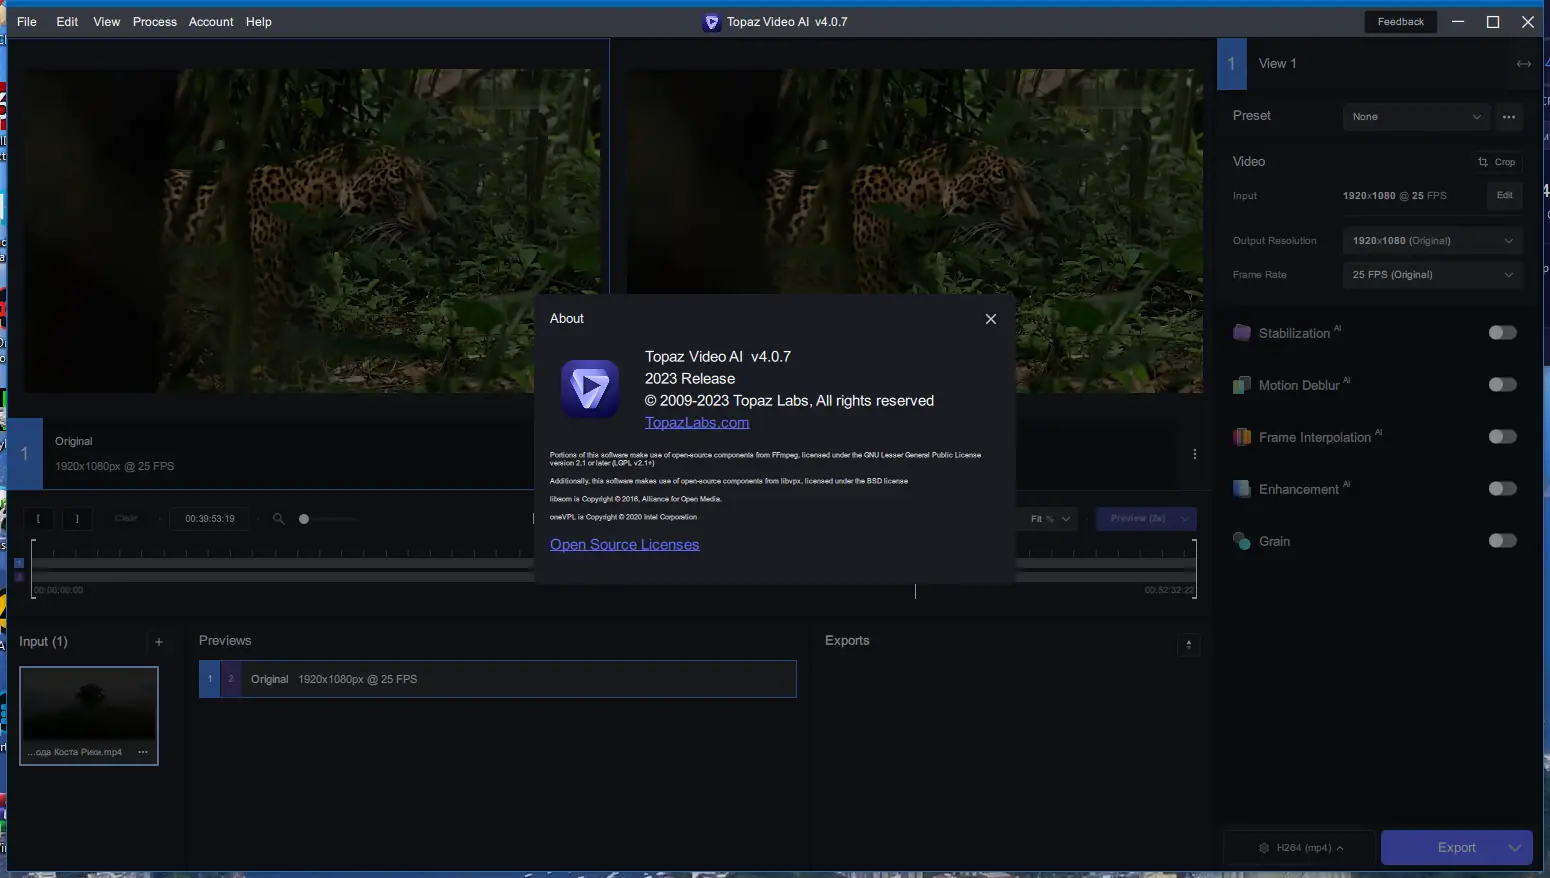Open the TopazLabs.com link

(x=697, y=422)
